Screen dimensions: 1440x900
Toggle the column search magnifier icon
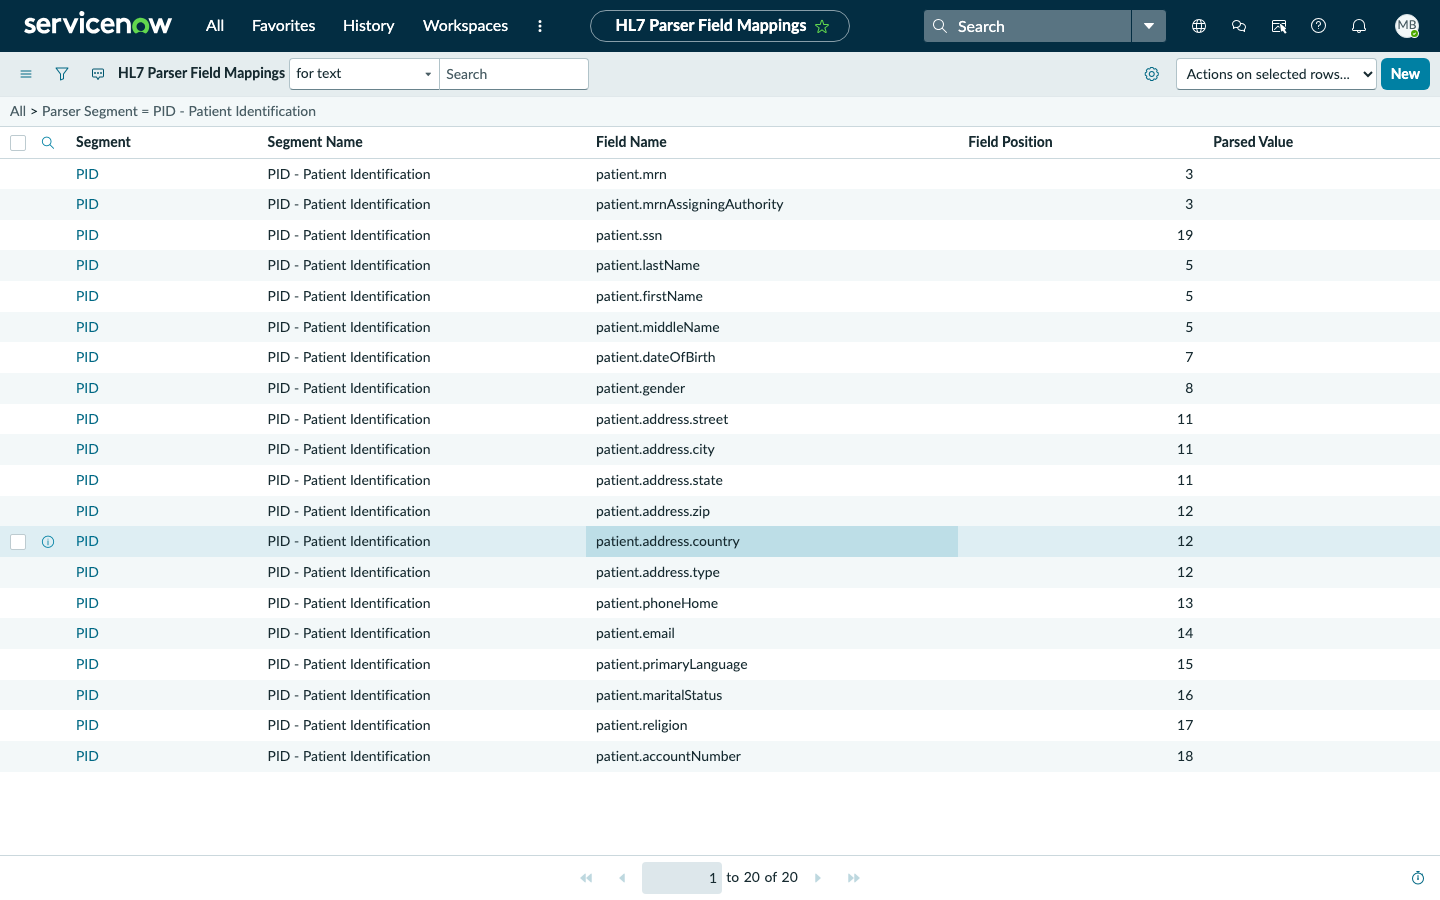coord(47,142)
